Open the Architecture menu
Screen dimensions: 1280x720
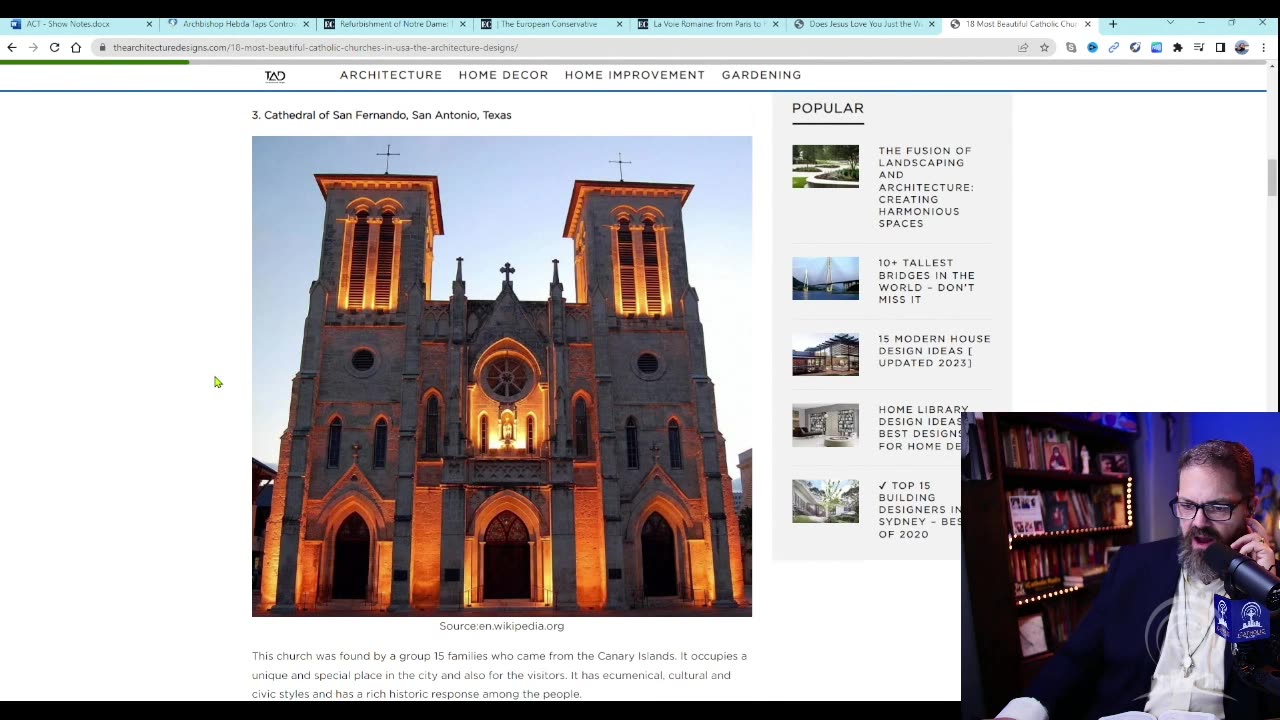tap(391, 75)
